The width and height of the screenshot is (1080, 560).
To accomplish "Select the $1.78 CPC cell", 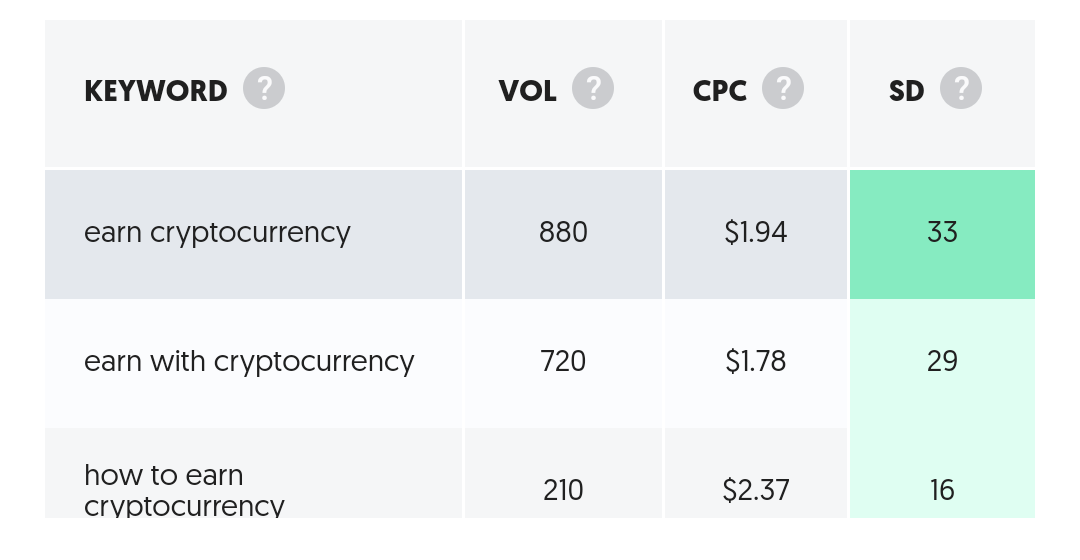I will (x=756, y=363).
